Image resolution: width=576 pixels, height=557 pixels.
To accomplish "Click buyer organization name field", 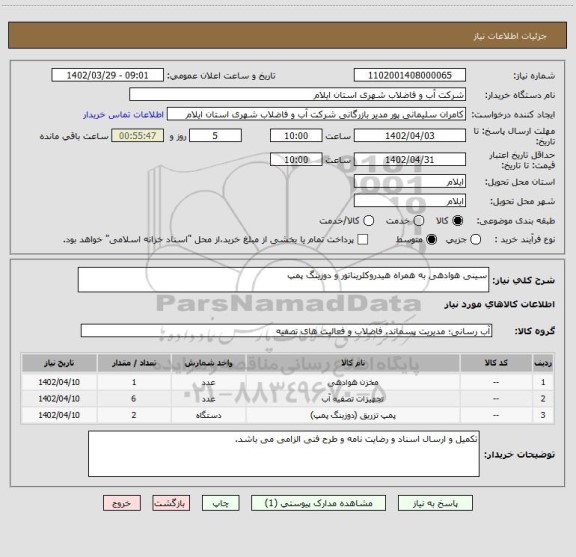I will 297,95.
